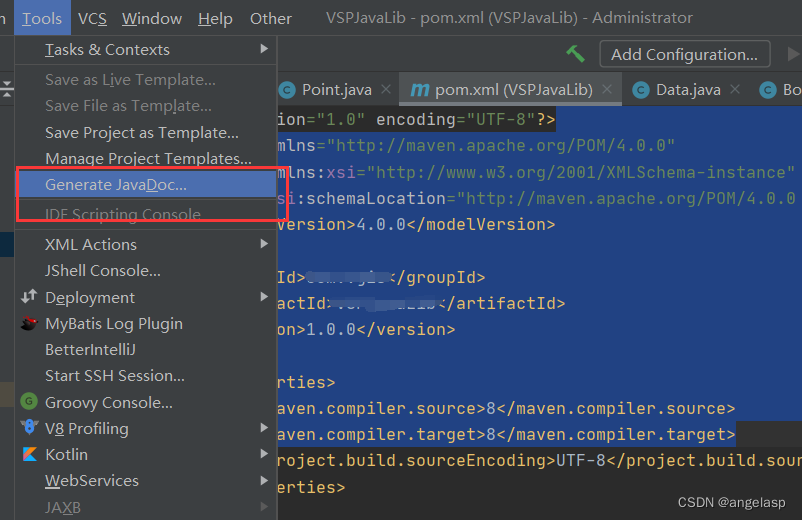The image size is (802, 520).
Task: Click the Maven icon on pom.xml tab
Action: (x=418, y=90)
